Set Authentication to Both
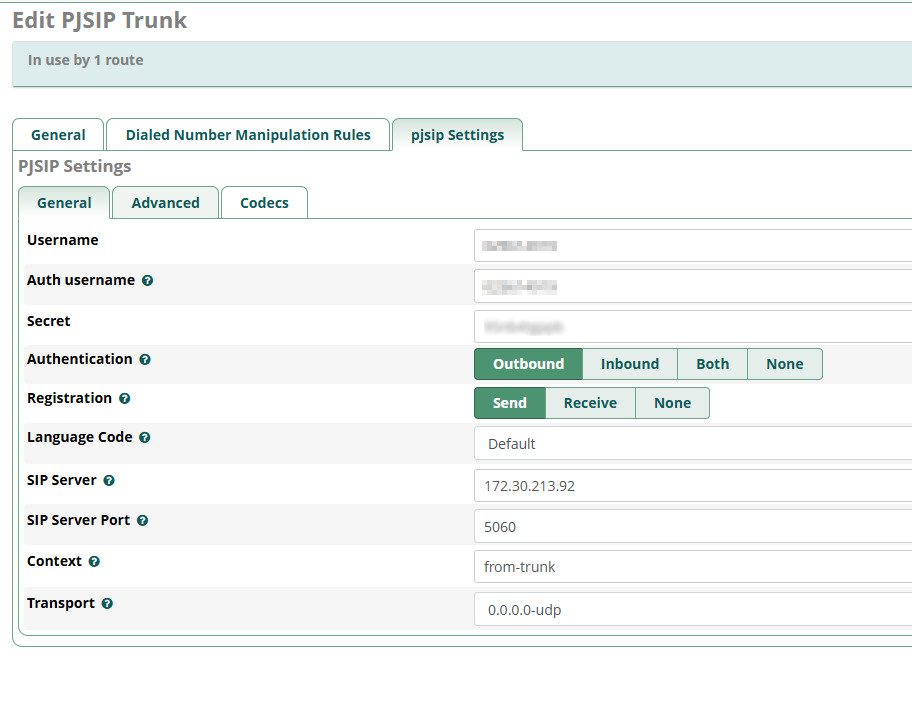Viewport: 912px width, 715px height. (x=712, y=364)
